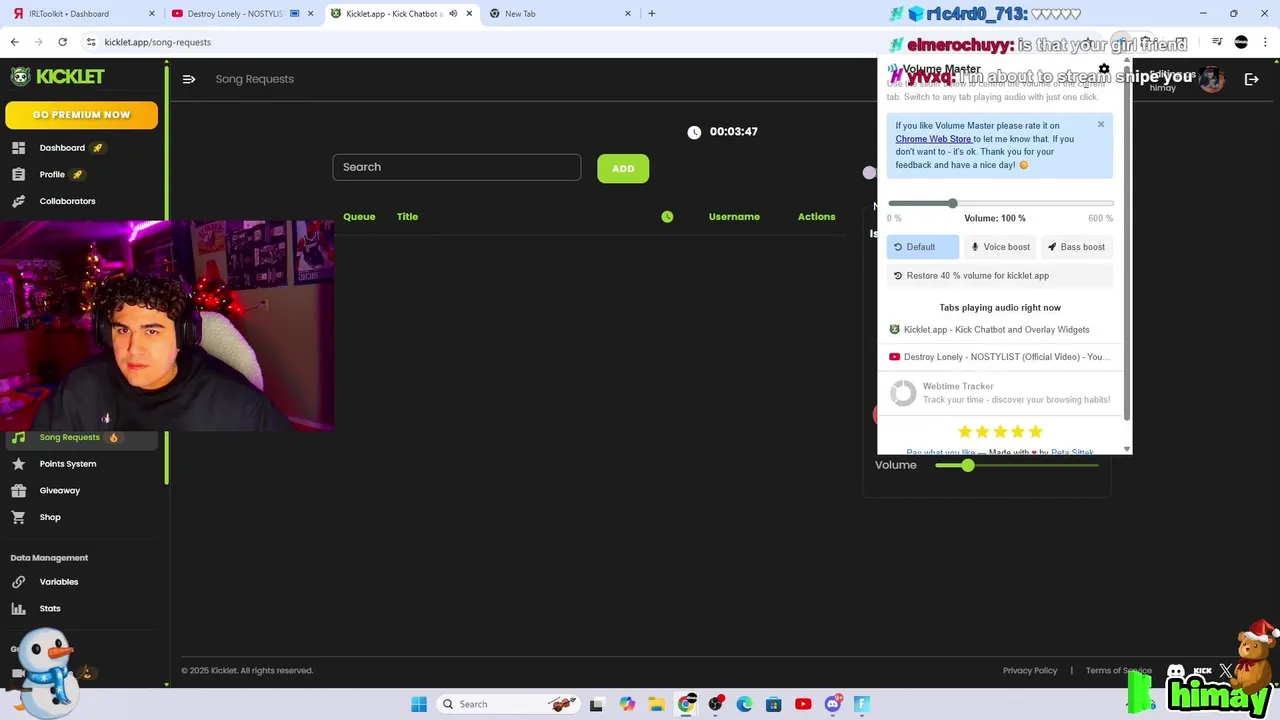1280x720 pixels.
Task: Open a new browser tab
Action: coord(652,14)
